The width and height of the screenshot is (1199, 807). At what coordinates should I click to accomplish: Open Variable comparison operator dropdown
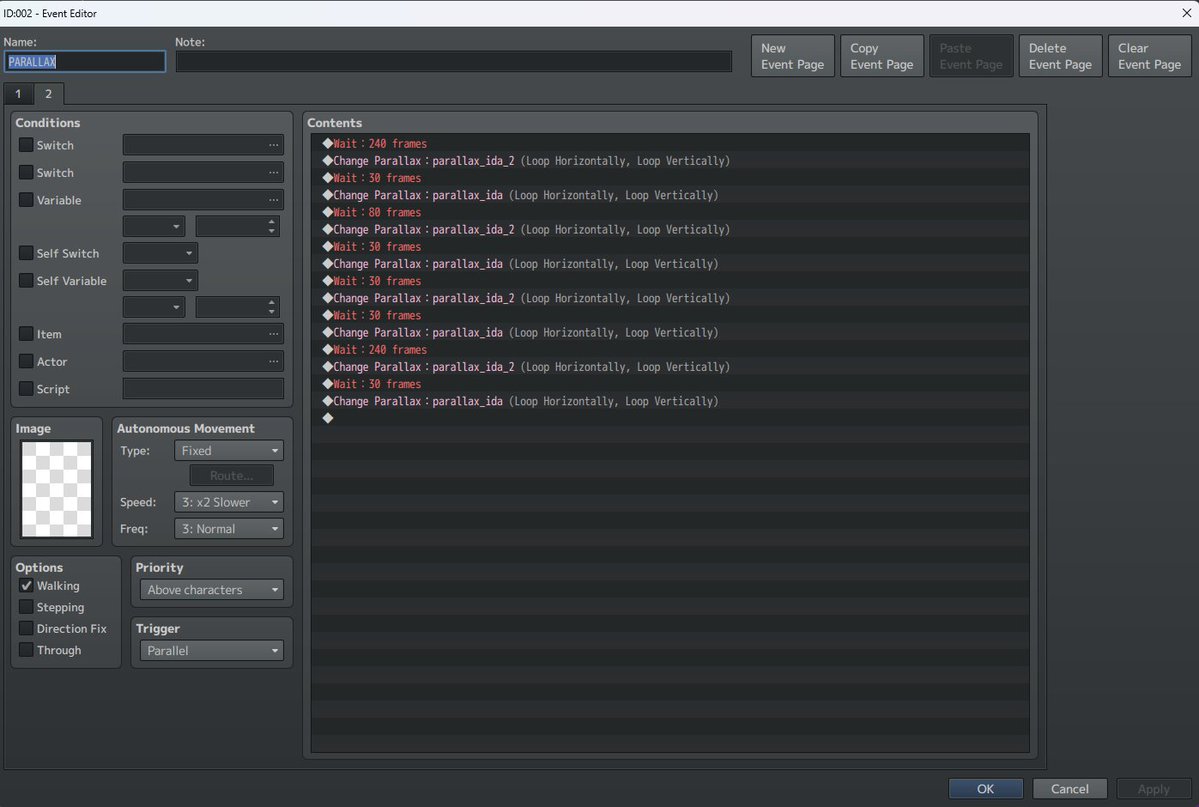pos(154,226)
